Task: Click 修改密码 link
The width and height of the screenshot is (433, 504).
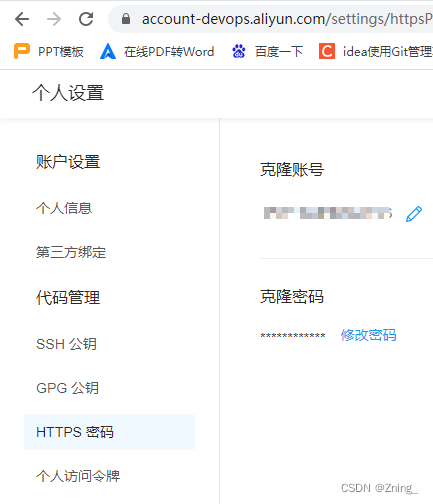Action: [x=368, y=335]
